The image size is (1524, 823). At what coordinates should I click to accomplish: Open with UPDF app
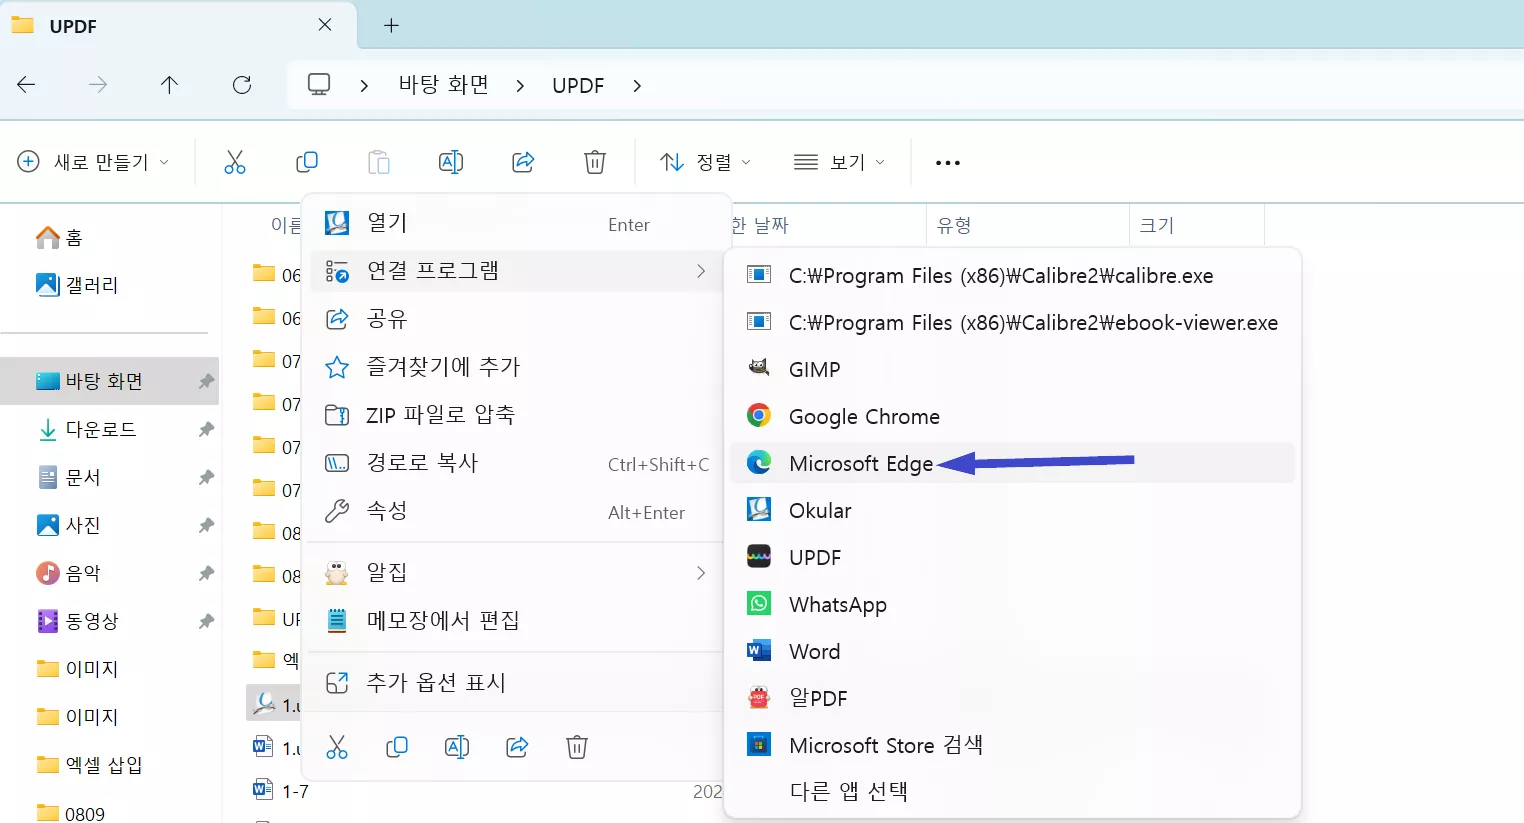(x=1012, y=557)
